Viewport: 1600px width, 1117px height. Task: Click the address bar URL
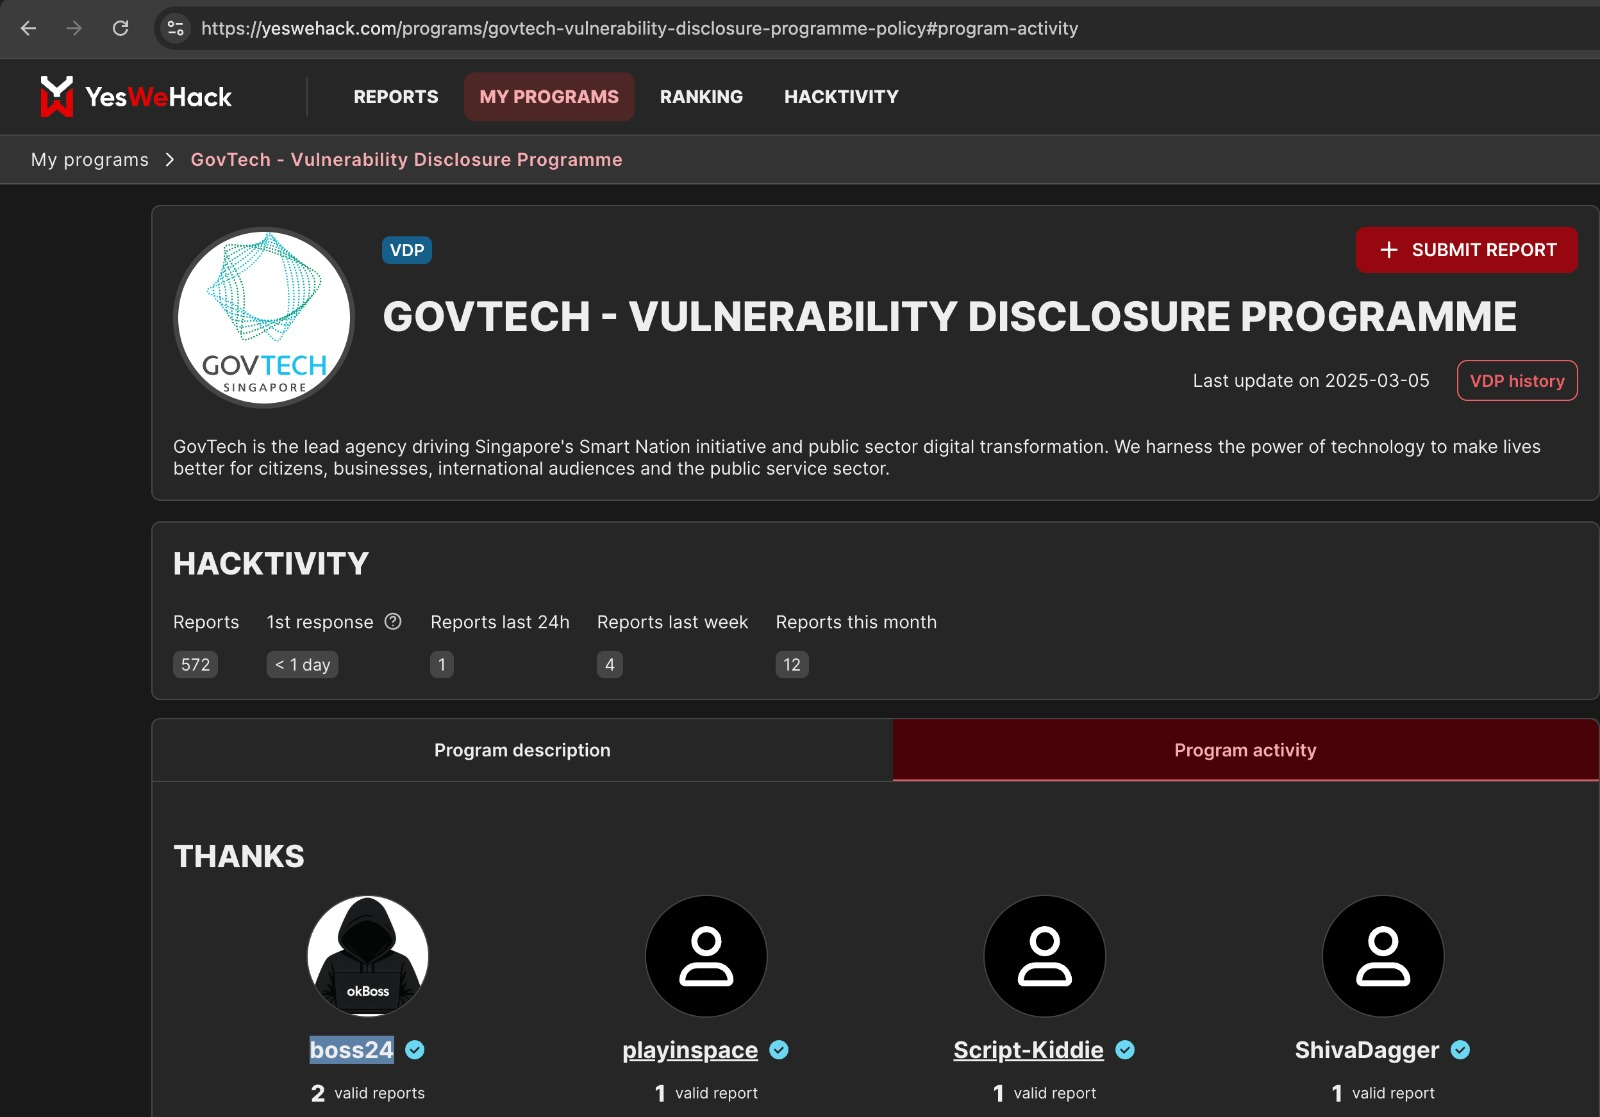[x=640, y=28]
